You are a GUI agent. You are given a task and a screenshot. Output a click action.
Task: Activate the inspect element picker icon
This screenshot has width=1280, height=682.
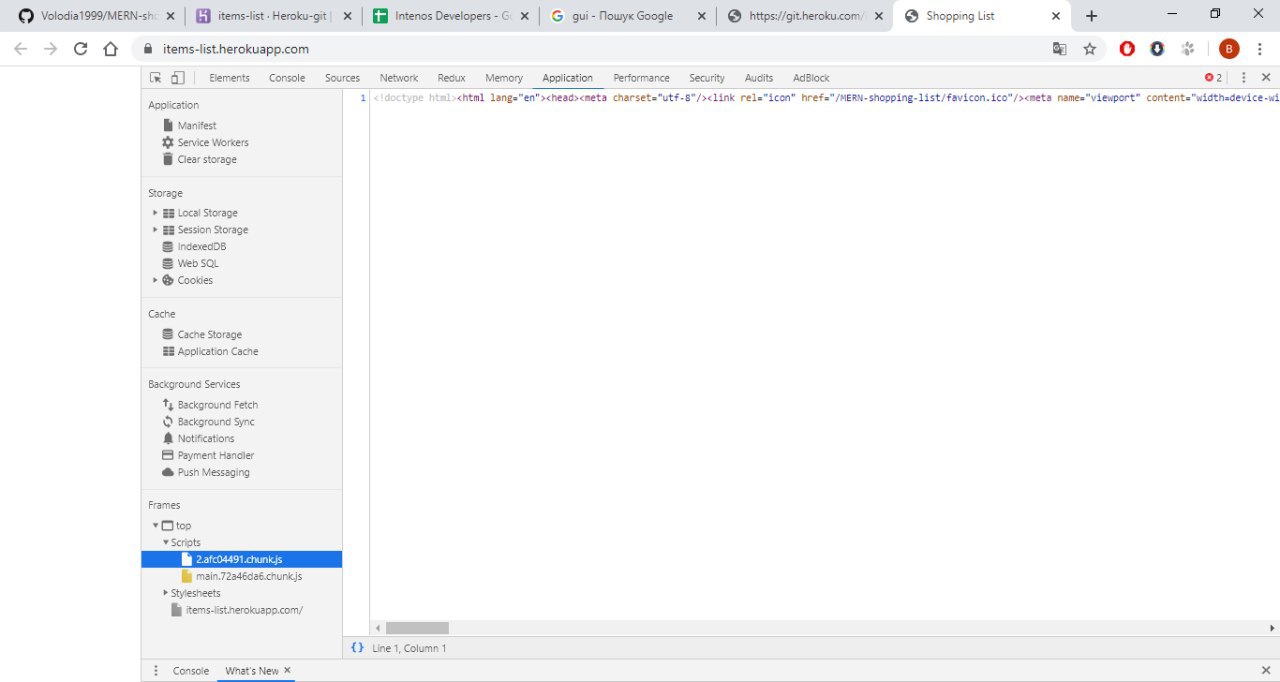(156, 78)
